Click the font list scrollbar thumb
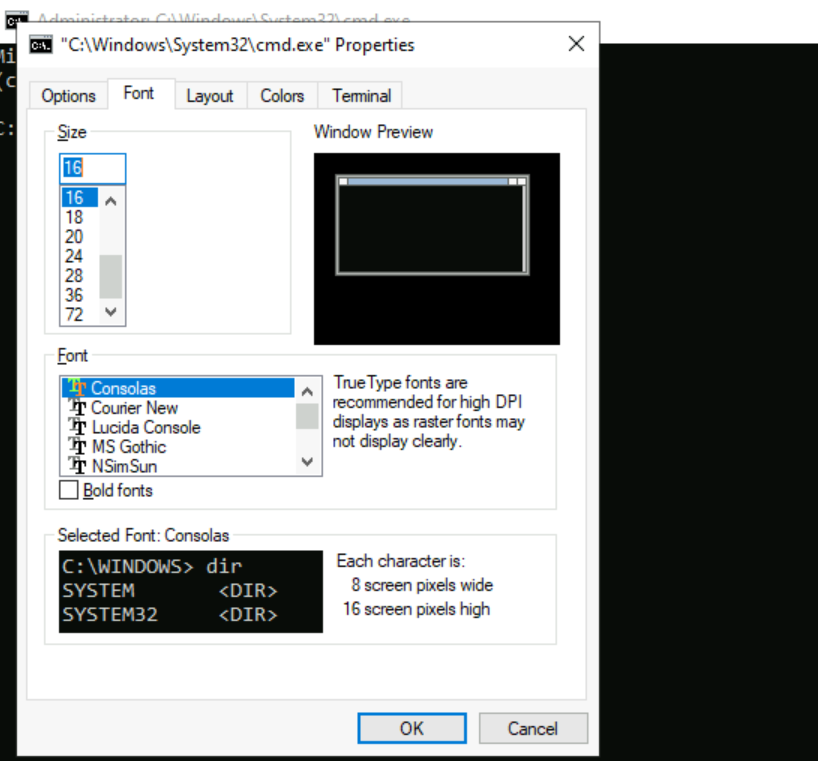Screen dimensions: 818x761 point(307,416)
